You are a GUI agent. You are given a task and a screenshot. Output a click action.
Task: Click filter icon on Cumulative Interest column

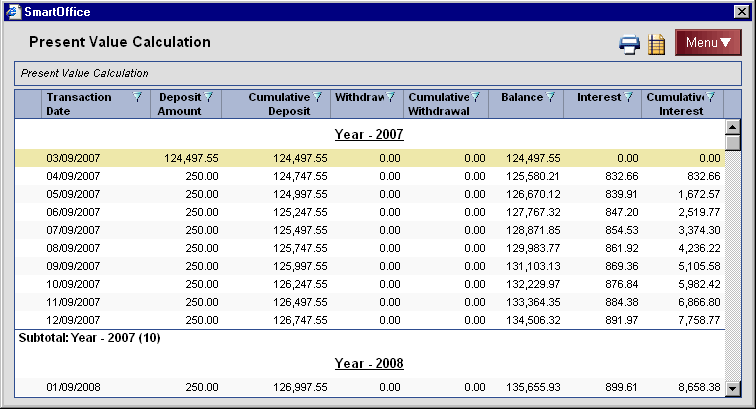[710, 97]
